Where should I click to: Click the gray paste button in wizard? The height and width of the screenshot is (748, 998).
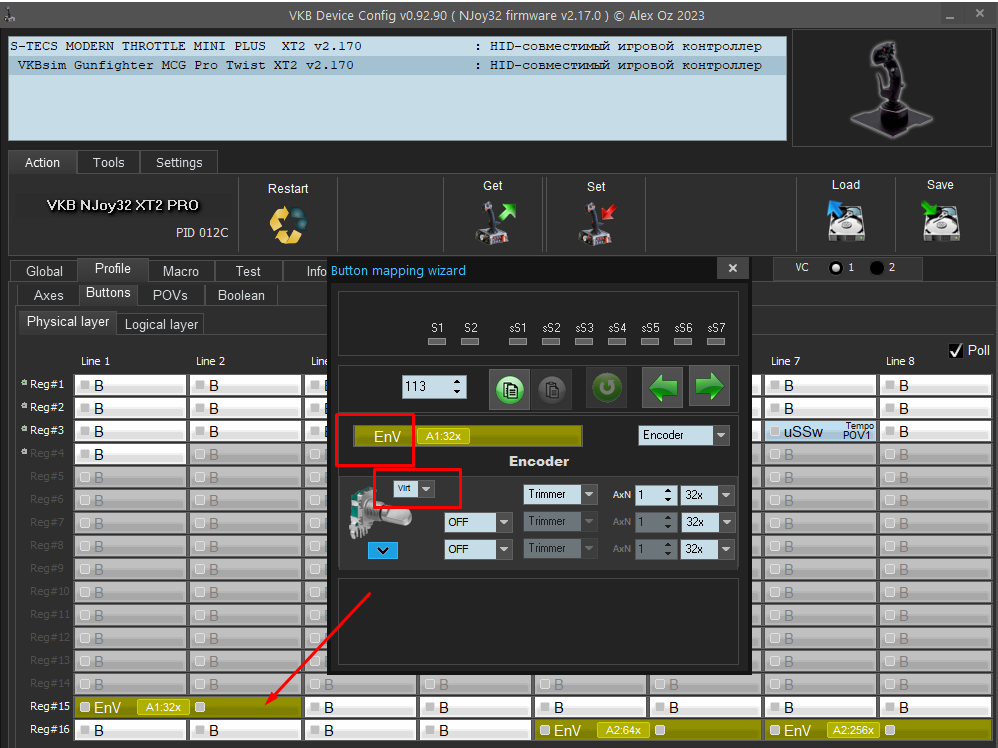click(x=551, y=388)
